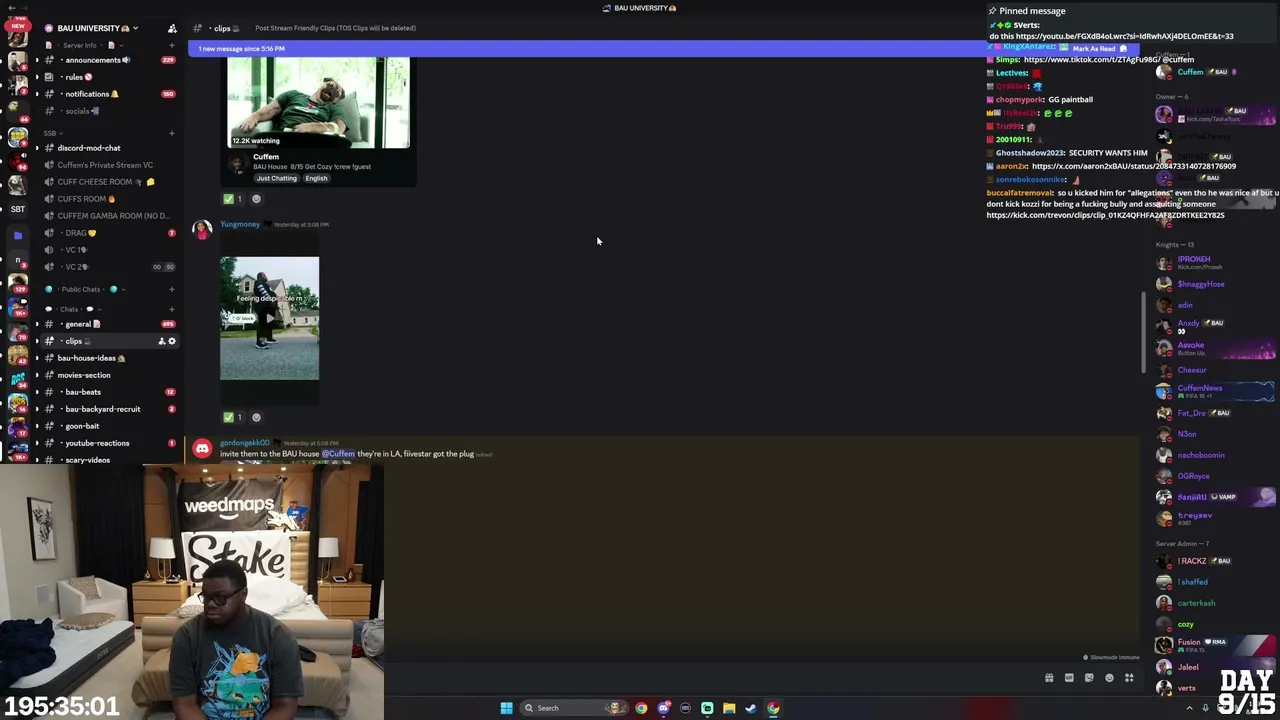
Task: Open Windows Start menu
Action: point(507,708)
